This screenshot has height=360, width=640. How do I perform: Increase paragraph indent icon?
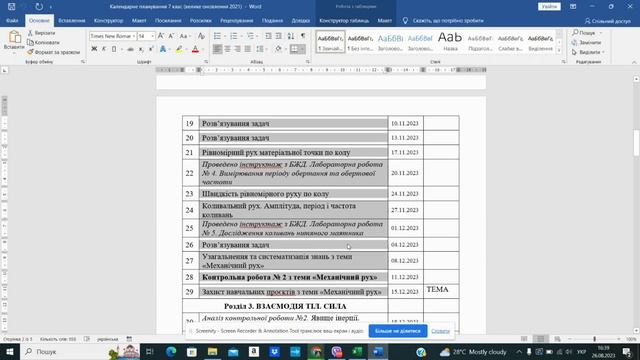coord(278,36)
